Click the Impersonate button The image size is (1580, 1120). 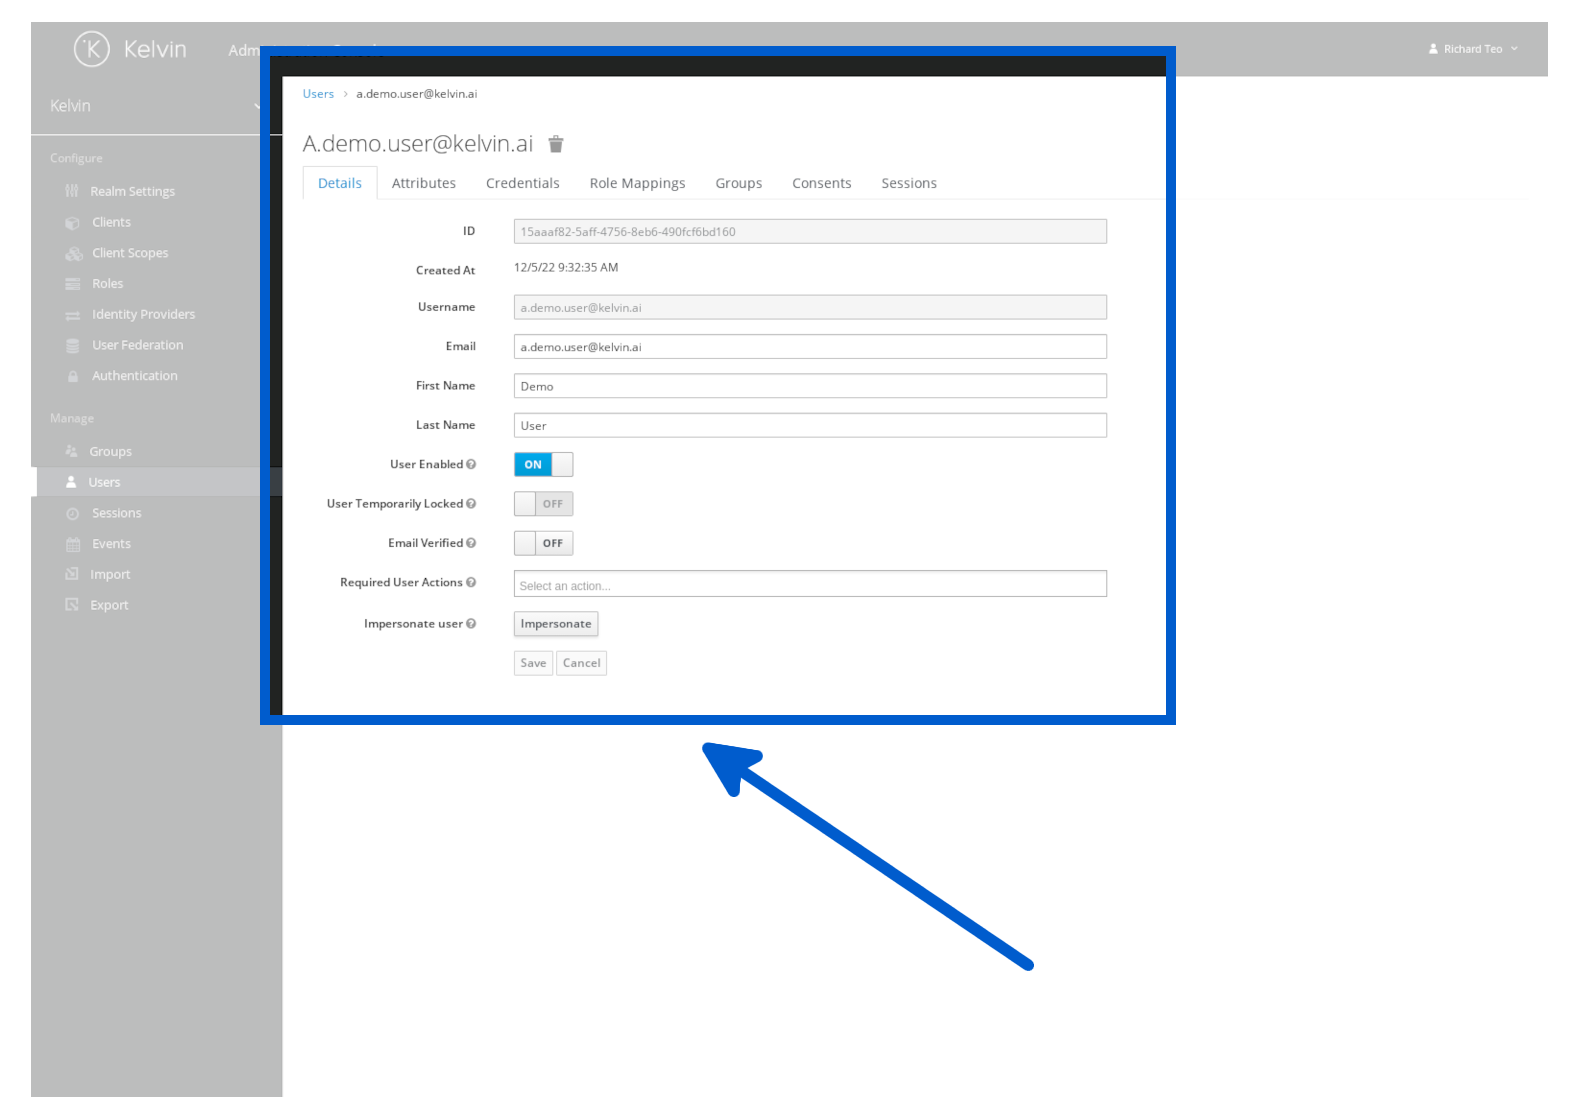pyautogui.click(x=555, y=624)
